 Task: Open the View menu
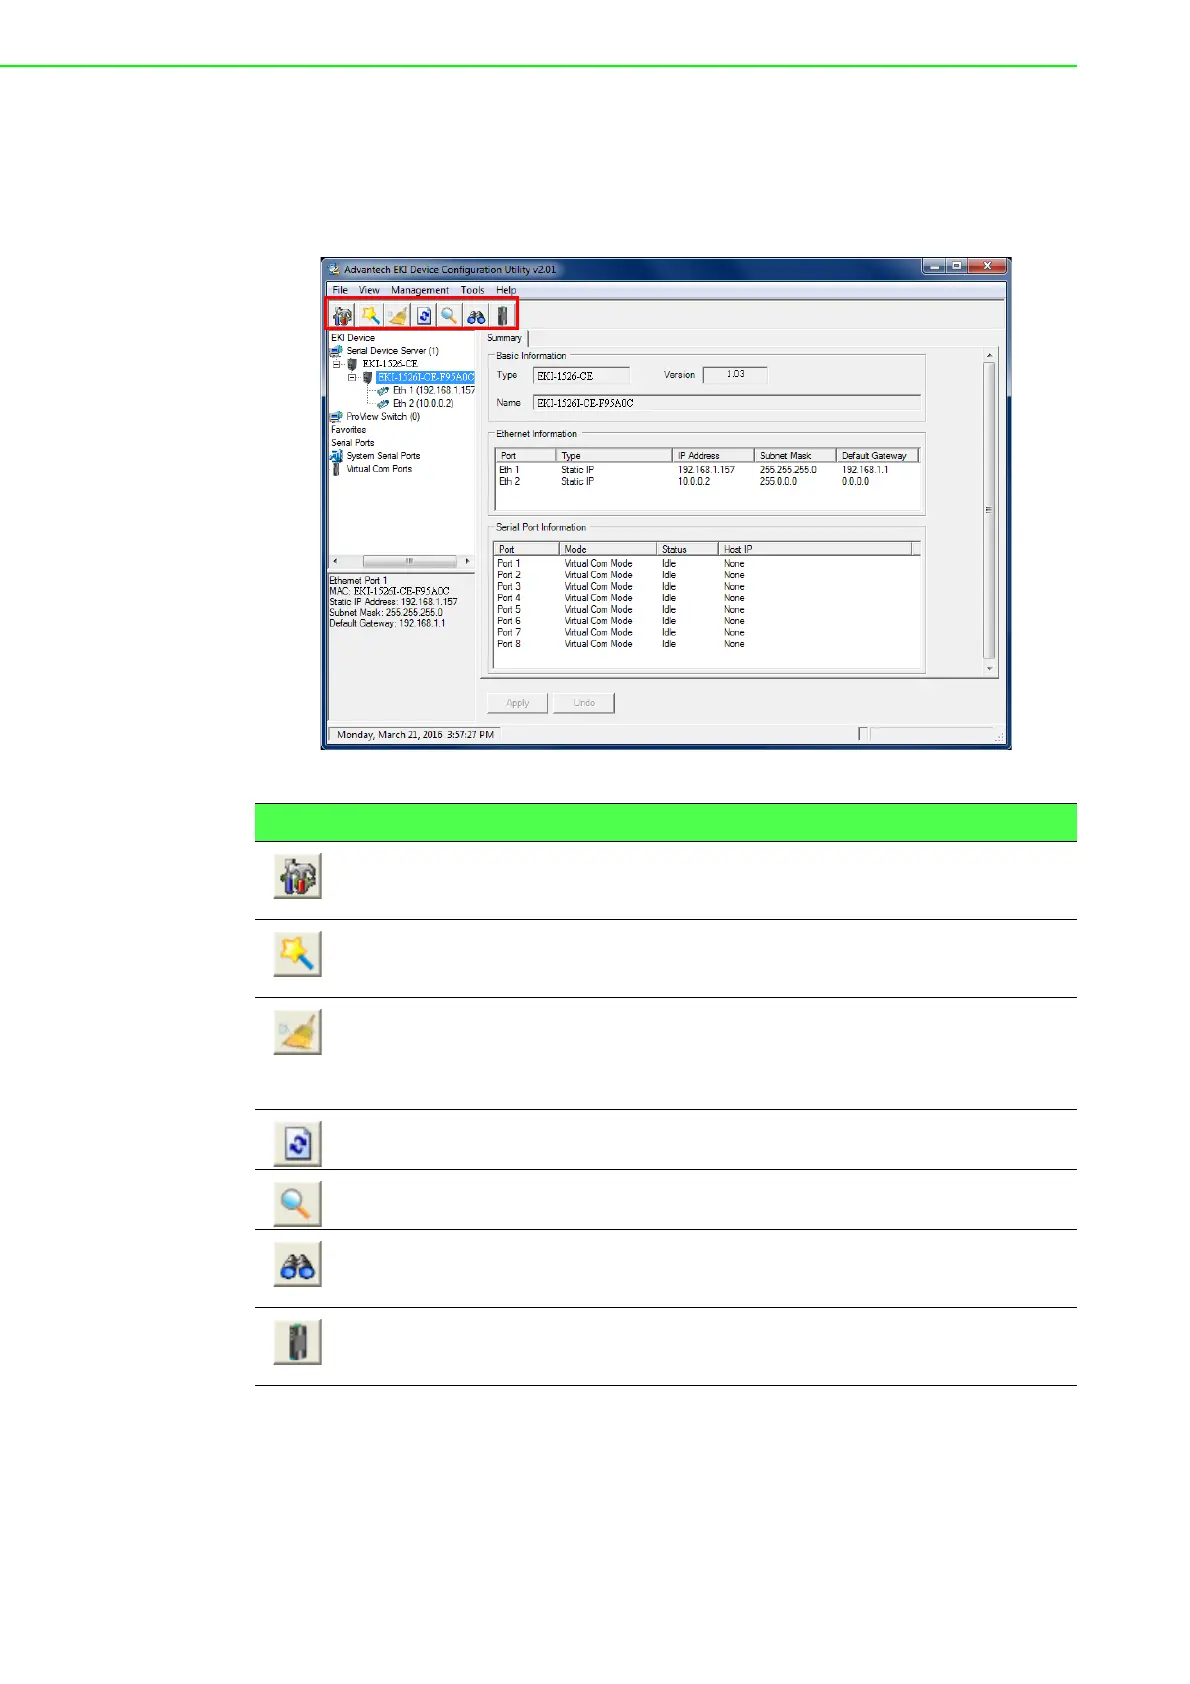click(x=369, y=290)
